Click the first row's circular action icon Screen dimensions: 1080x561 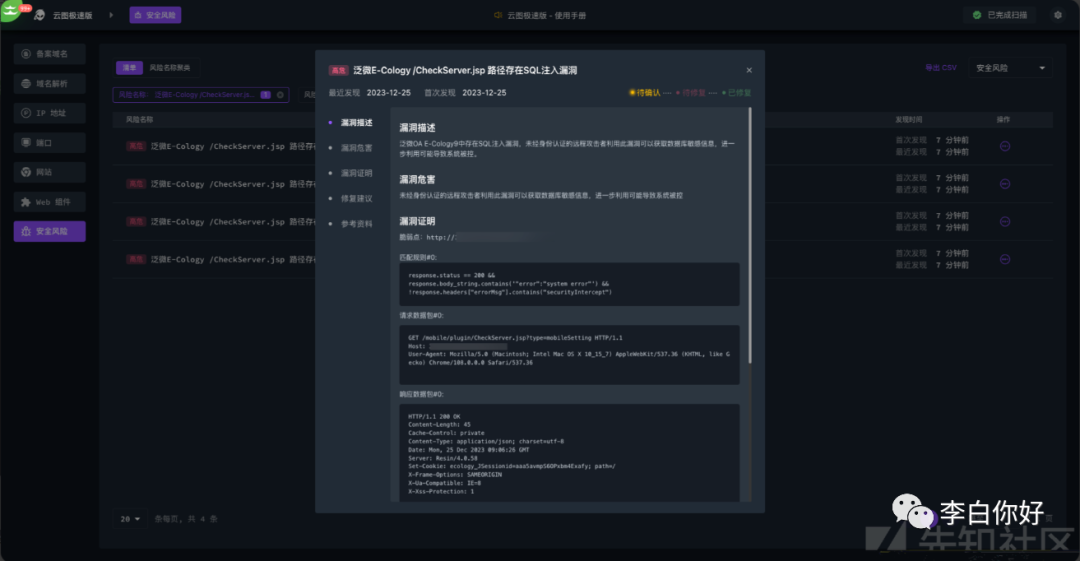pos(1005,146)
